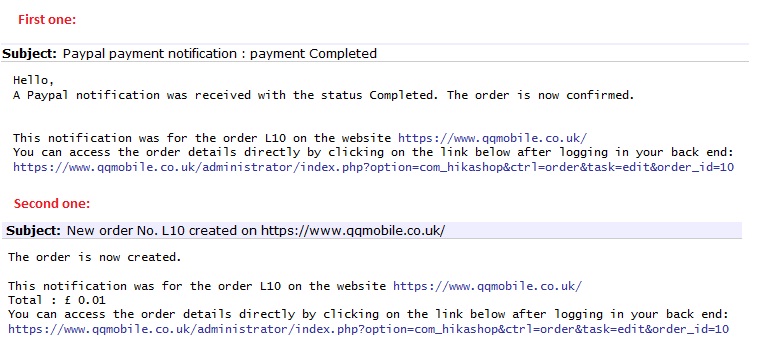This screenshot has height=364, width=771.
Task: Open qqmobile.co.uk link in second email
Action: [x=487, y=286]
